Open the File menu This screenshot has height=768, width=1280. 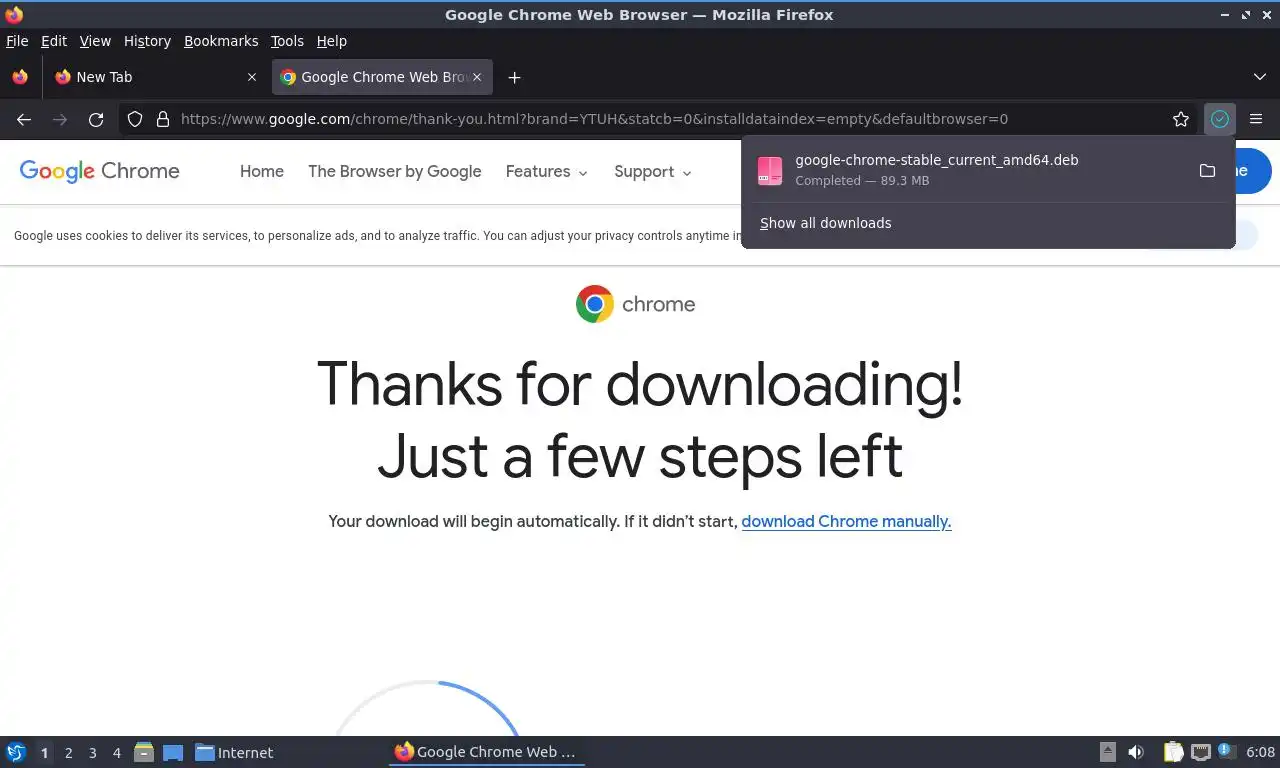pyautogui.click(x=17, y=41)
